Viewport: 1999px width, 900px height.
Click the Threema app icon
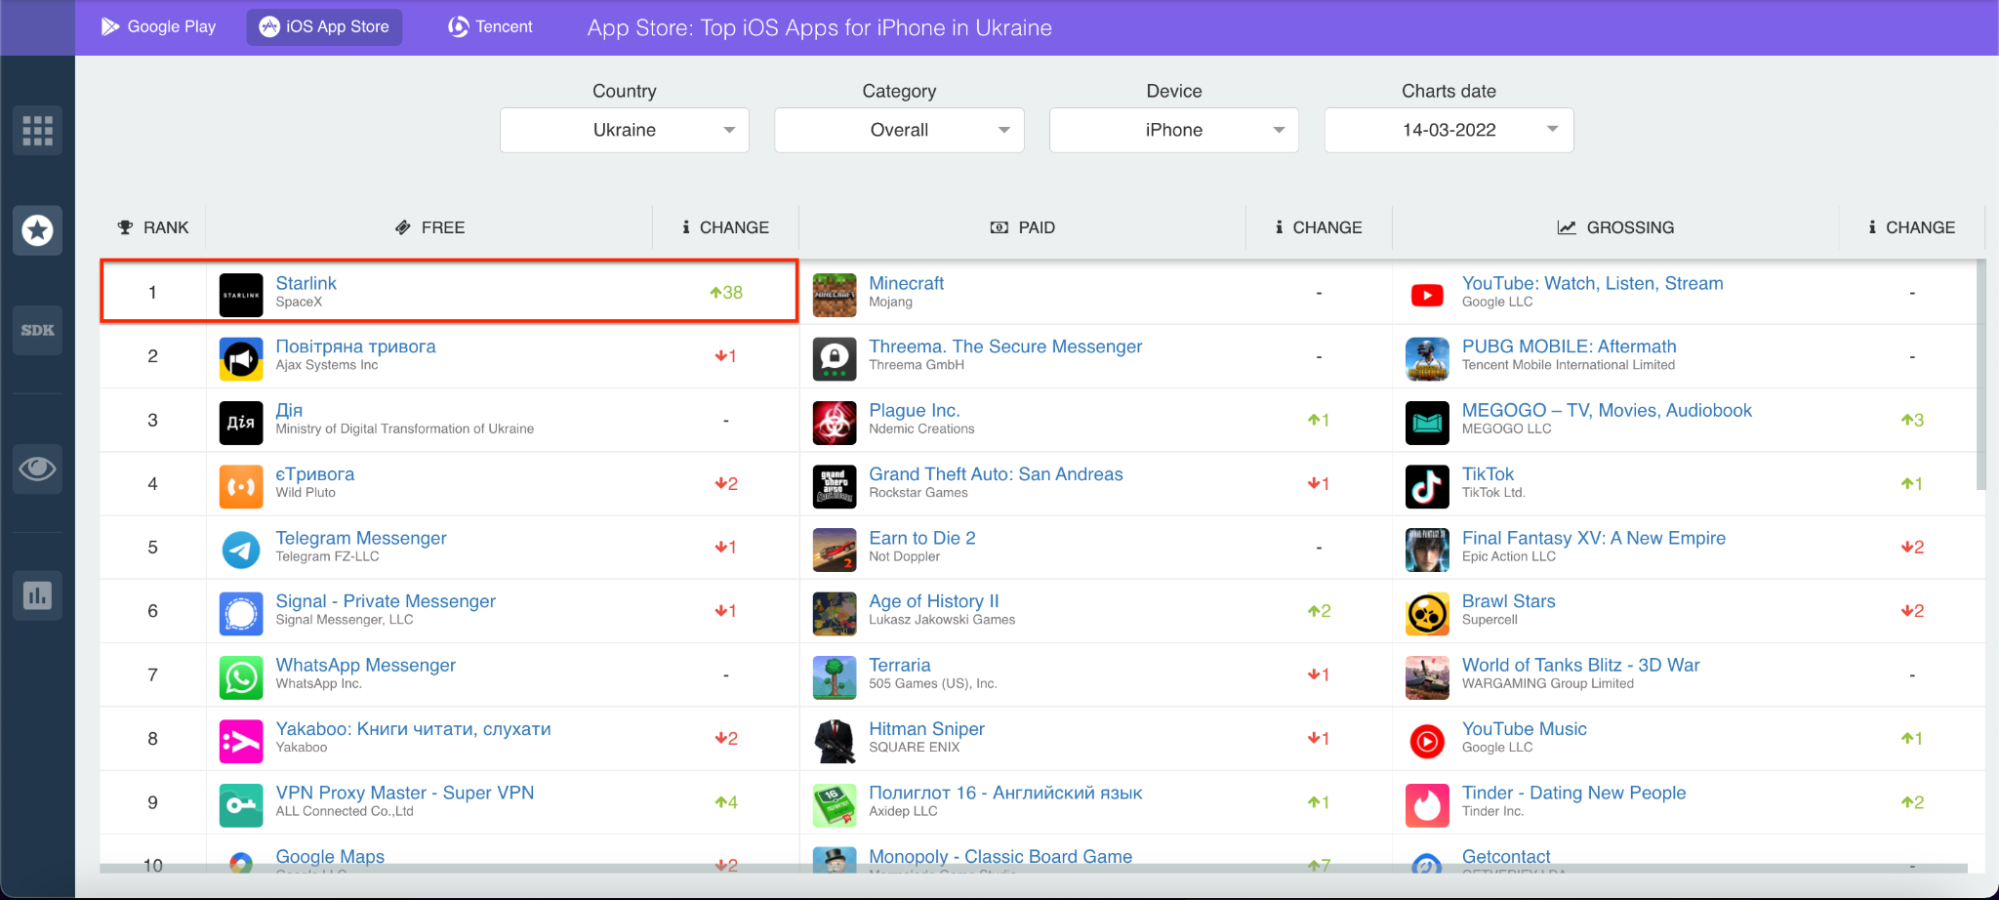tap(835, 358)
